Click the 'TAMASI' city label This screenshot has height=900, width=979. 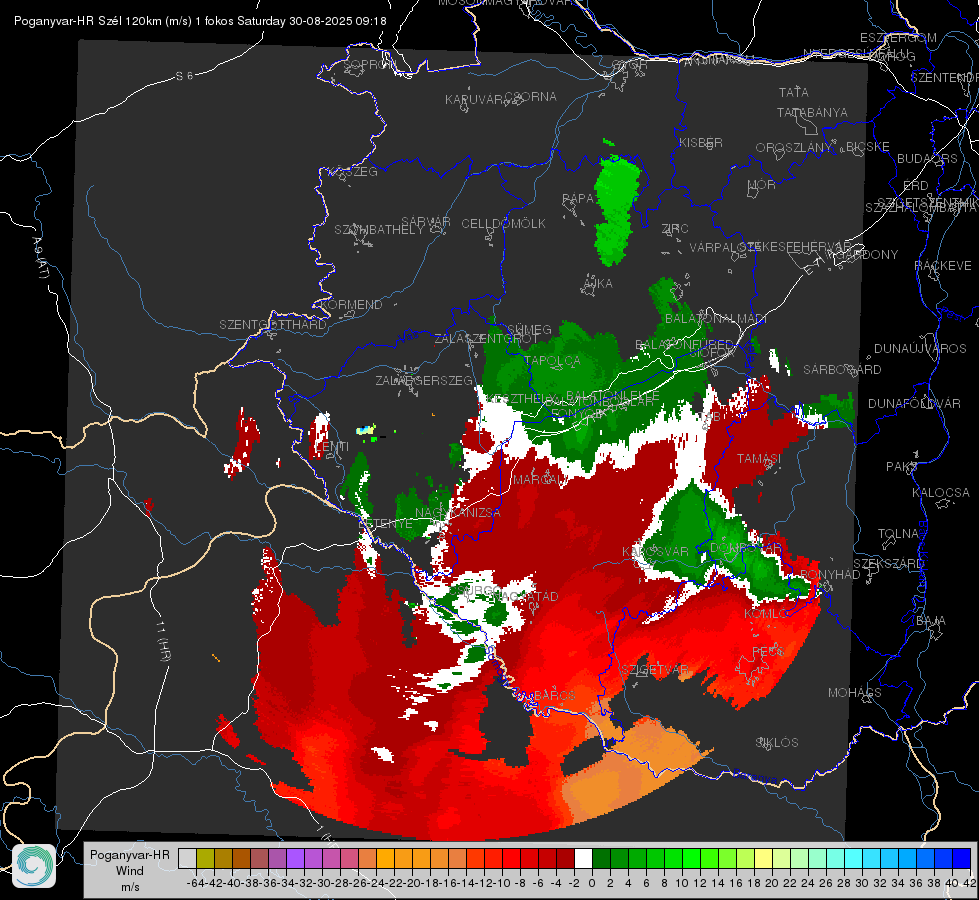(759, 459)
